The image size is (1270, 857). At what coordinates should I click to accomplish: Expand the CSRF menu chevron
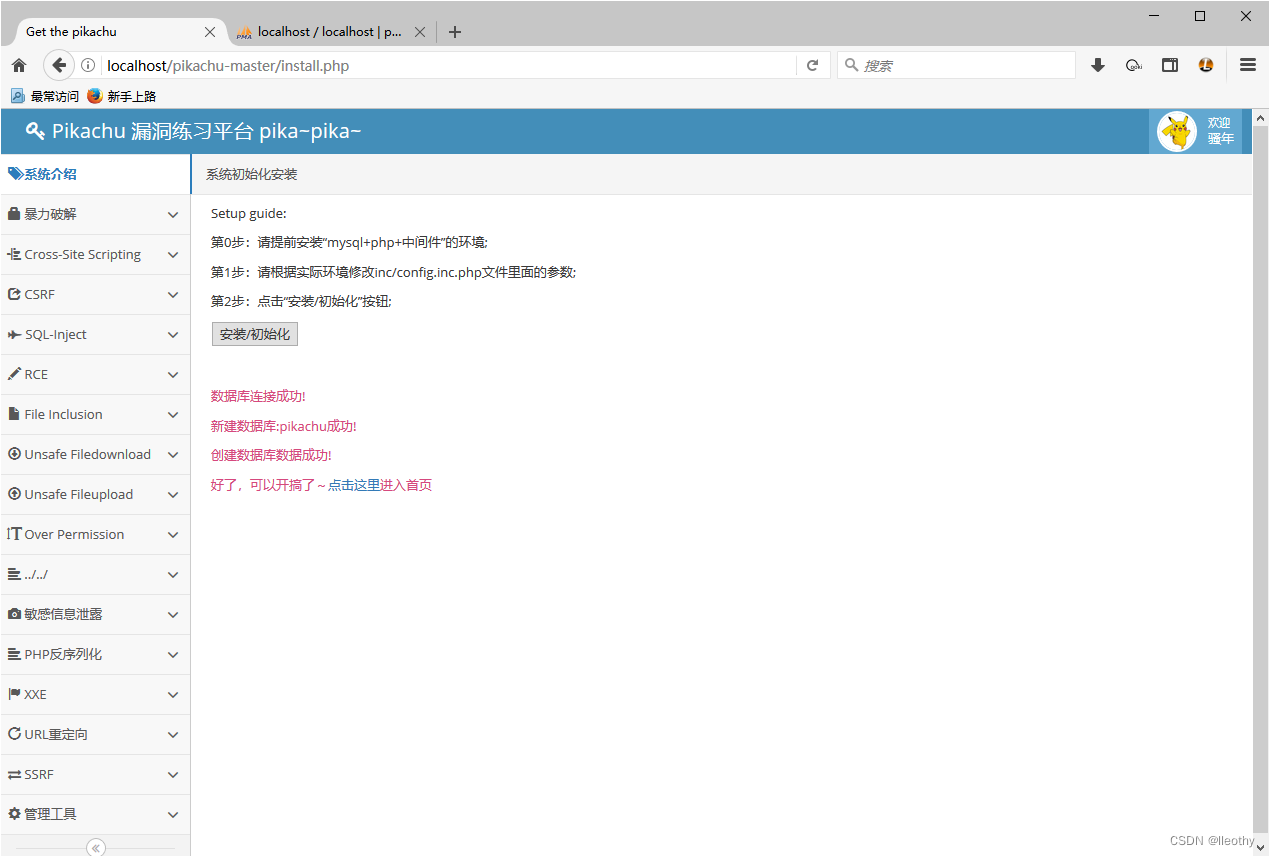click(173, 295)
